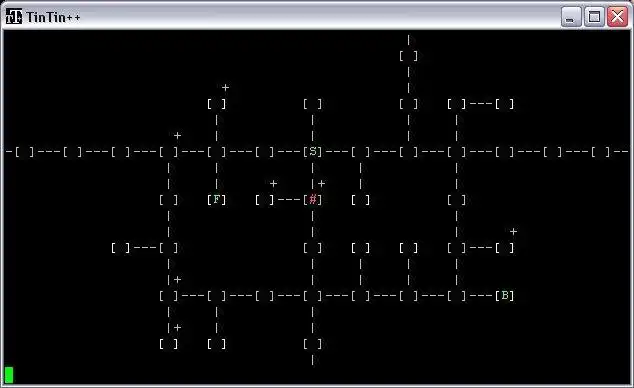Click the TinTin++ title bar icon
This screenshot has height=388, width=634.
(x=14, y=17)
